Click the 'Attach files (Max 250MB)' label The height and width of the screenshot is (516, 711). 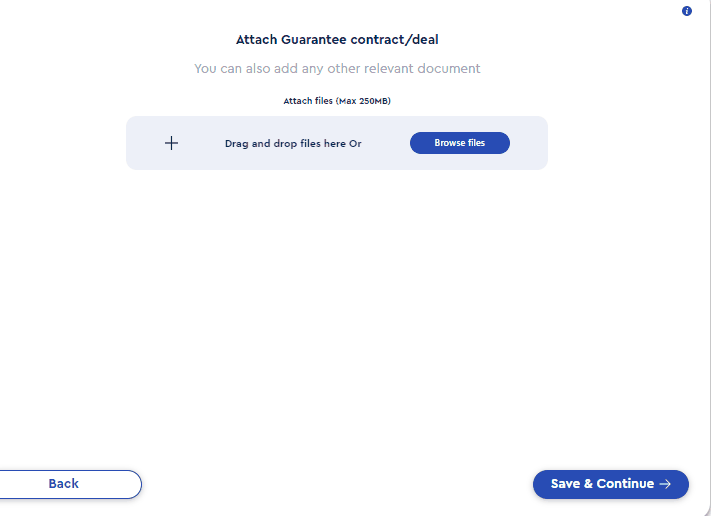(337, 101)
